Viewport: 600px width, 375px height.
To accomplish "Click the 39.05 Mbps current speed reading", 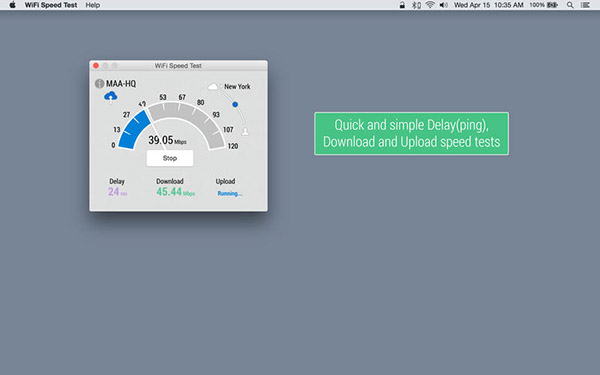I will [167, 140].
